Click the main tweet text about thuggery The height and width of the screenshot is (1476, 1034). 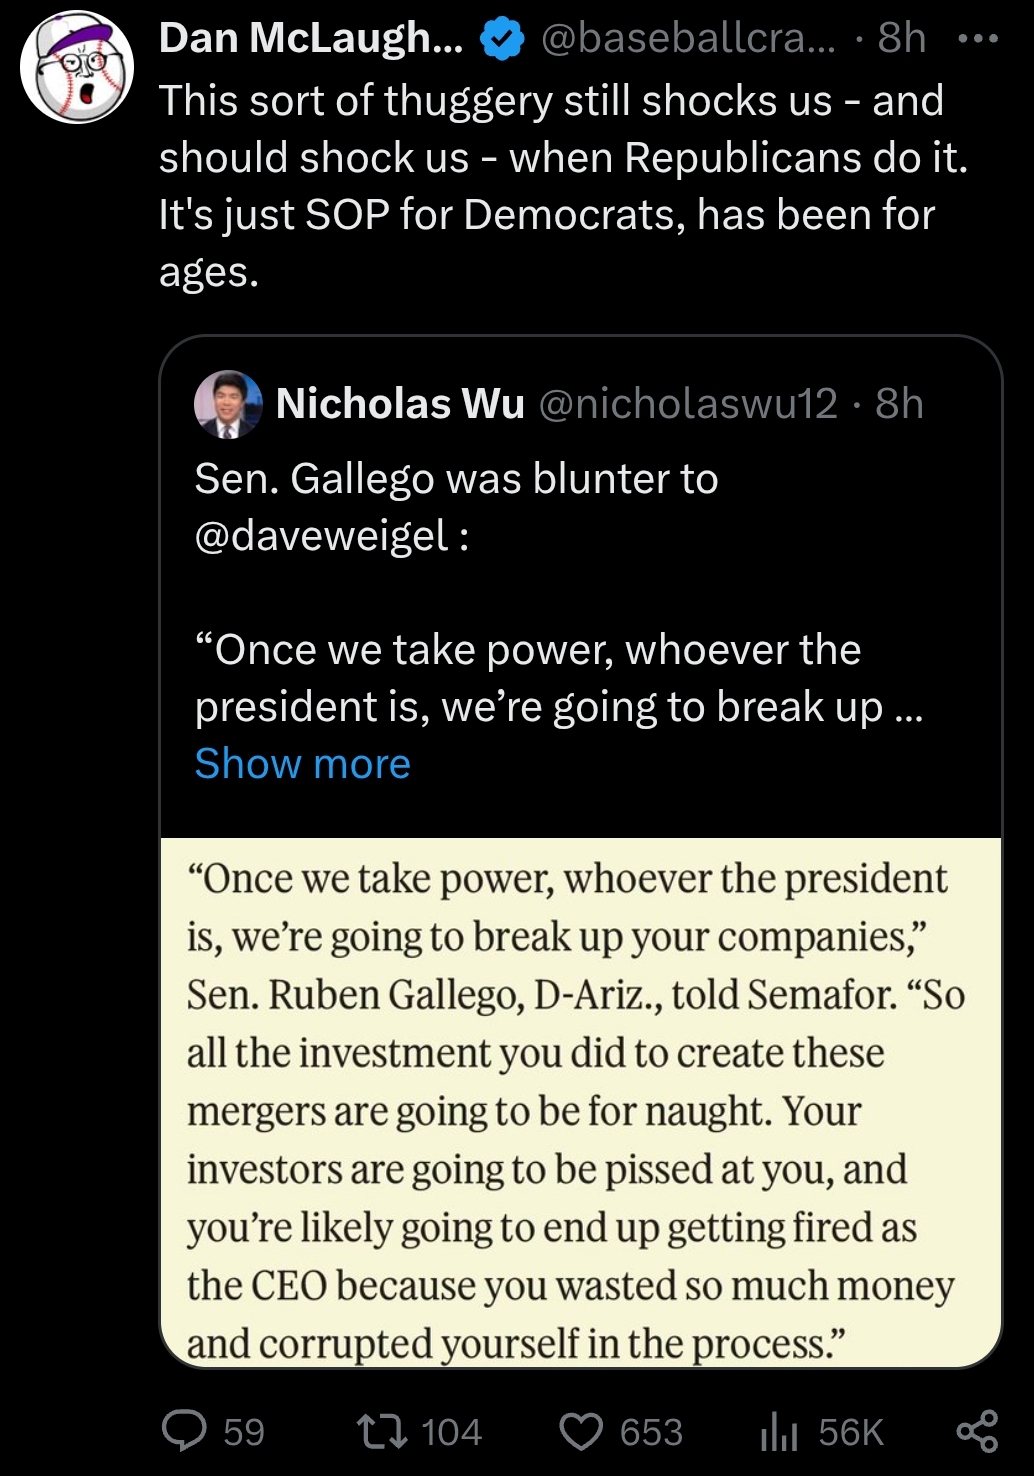[x=560, y=186]
